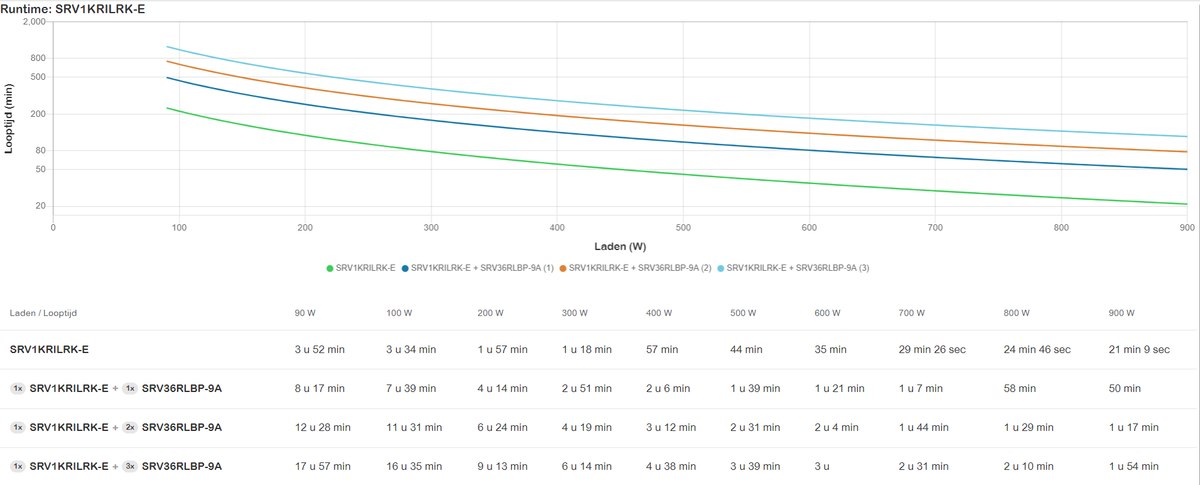Click the 1x badge before SRV36RLBP-9A
Viewport: 1200px width, 485px height.
pyautogui.click(x=130, y=388)
